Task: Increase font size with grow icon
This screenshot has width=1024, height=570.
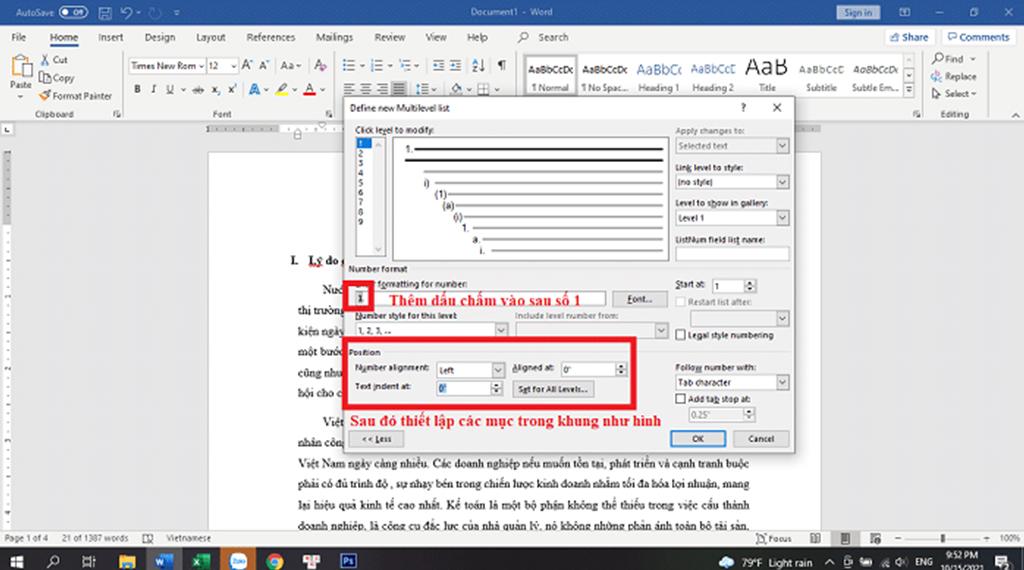Action: pos(247,65)
